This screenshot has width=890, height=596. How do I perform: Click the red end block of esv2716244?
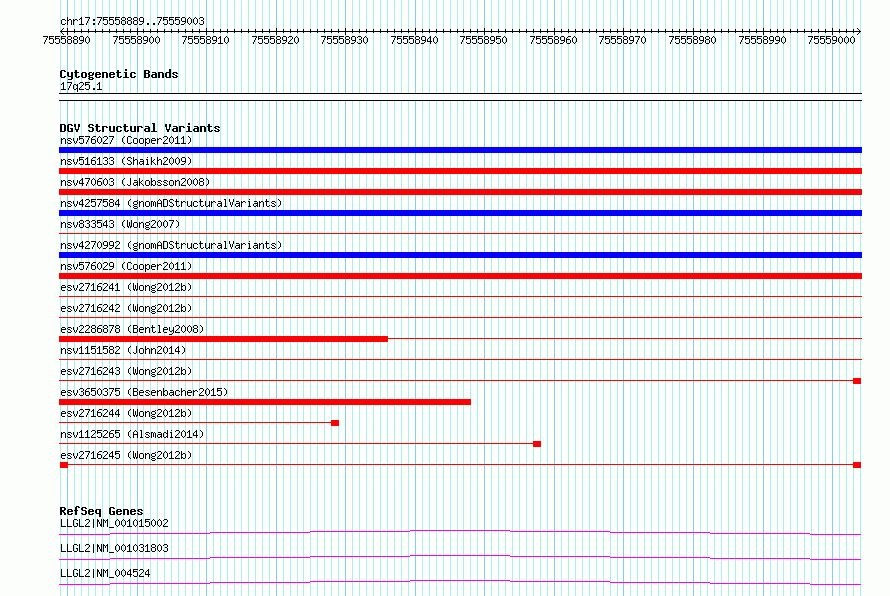coord(335,423)
